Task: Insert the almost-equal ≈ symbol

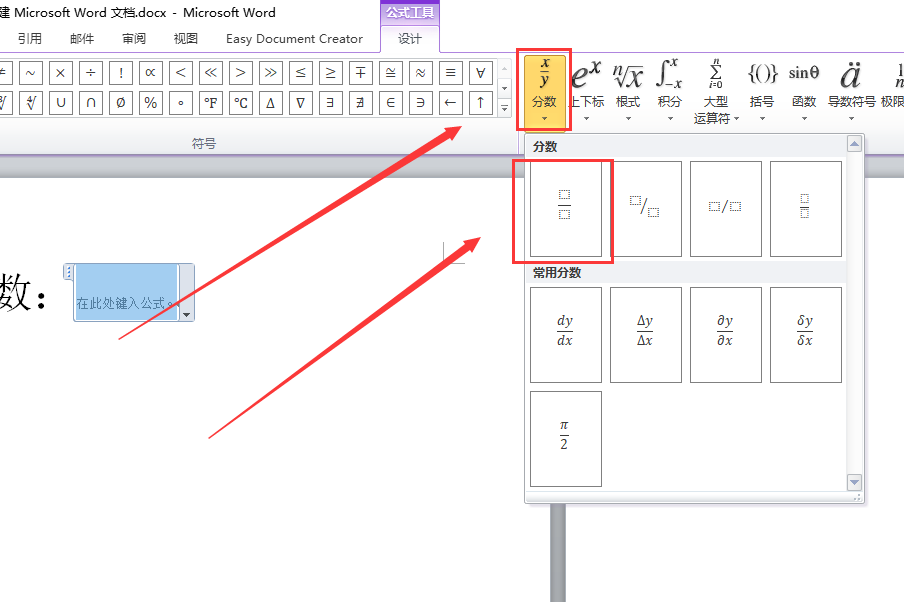Action: click(420, 73)
